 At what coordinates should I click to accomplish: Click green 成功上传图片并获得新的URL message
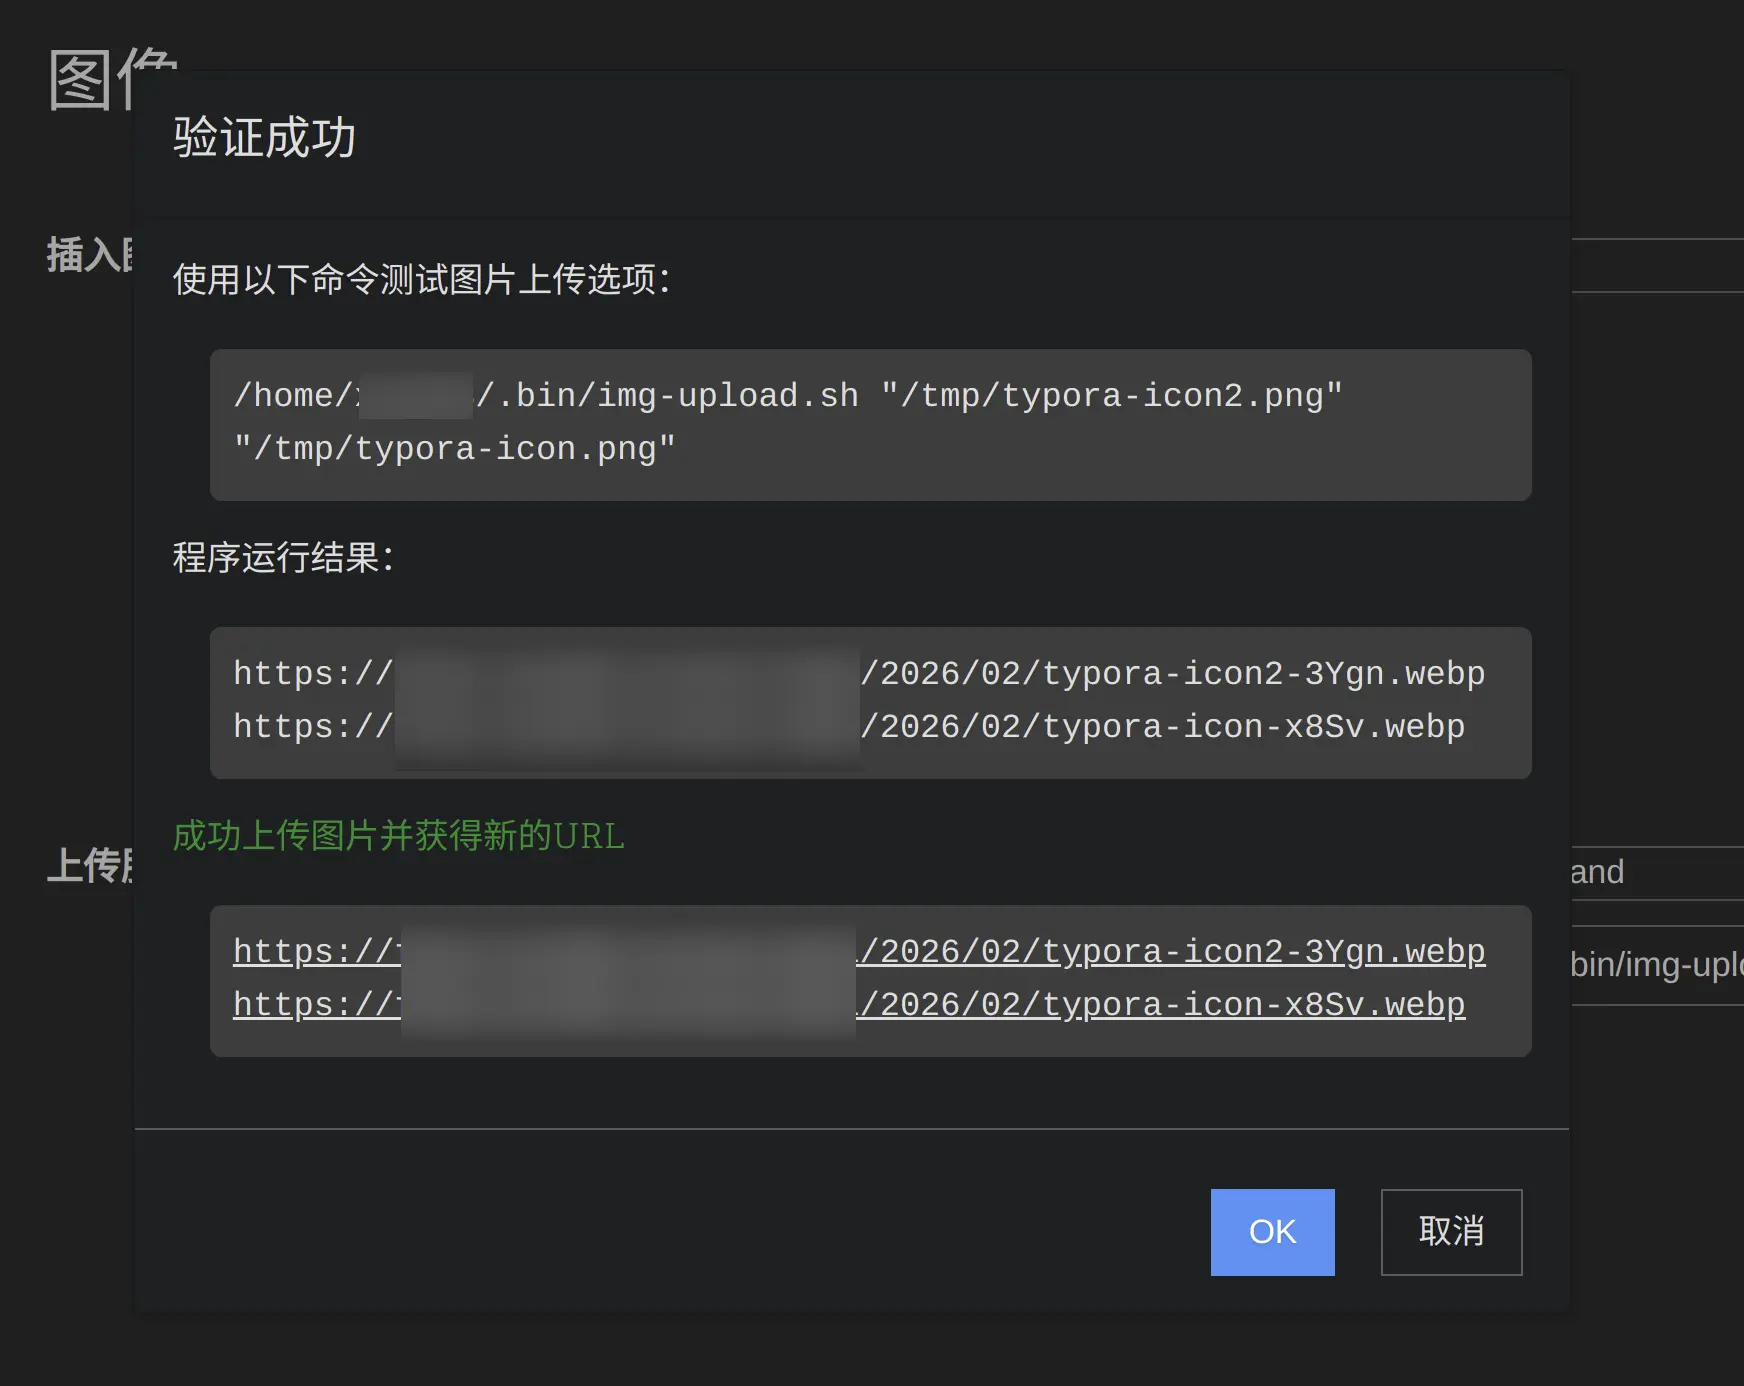click(398, 836)
